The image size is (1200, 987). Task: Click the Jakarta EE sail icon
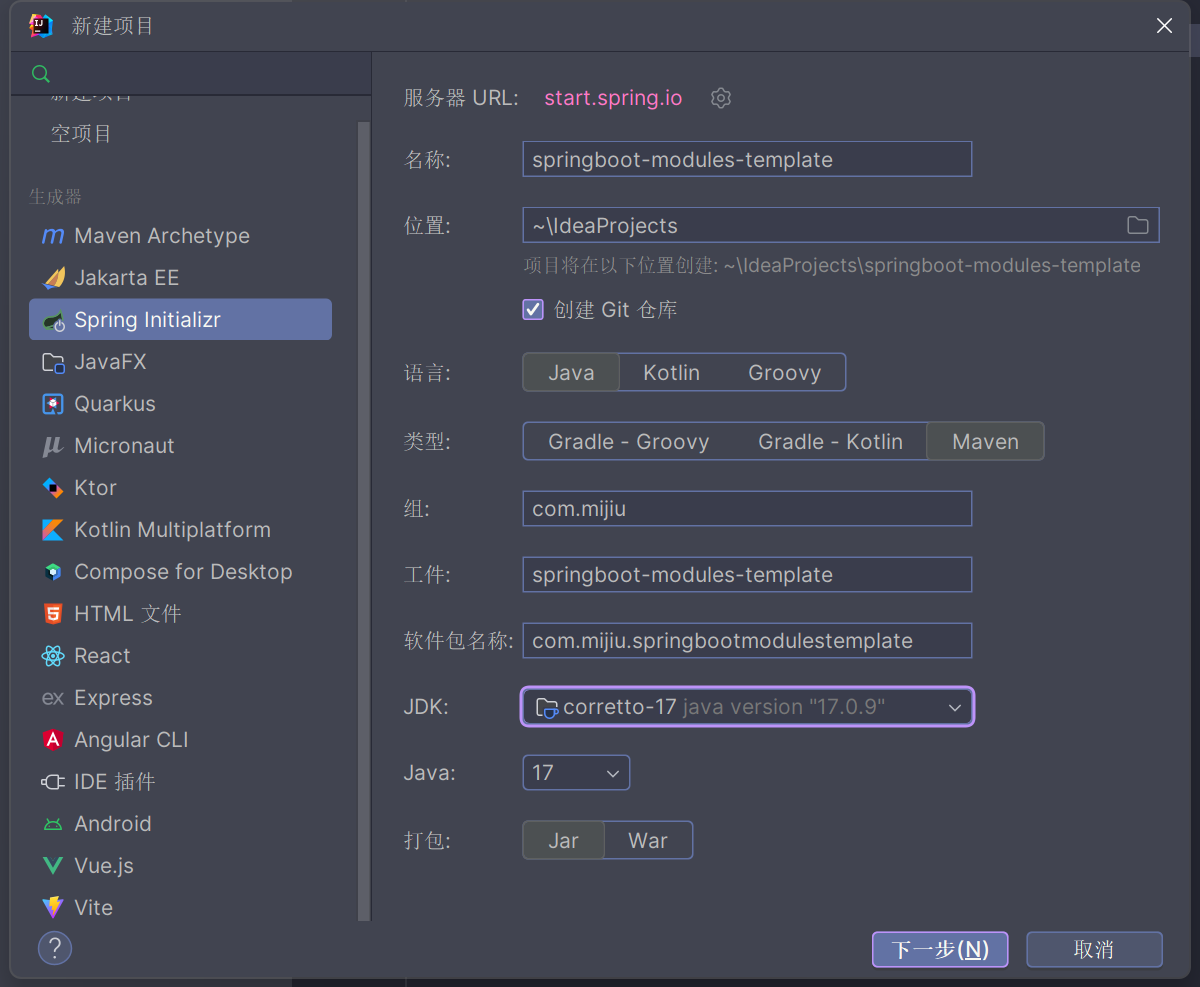tap(53, 278)
